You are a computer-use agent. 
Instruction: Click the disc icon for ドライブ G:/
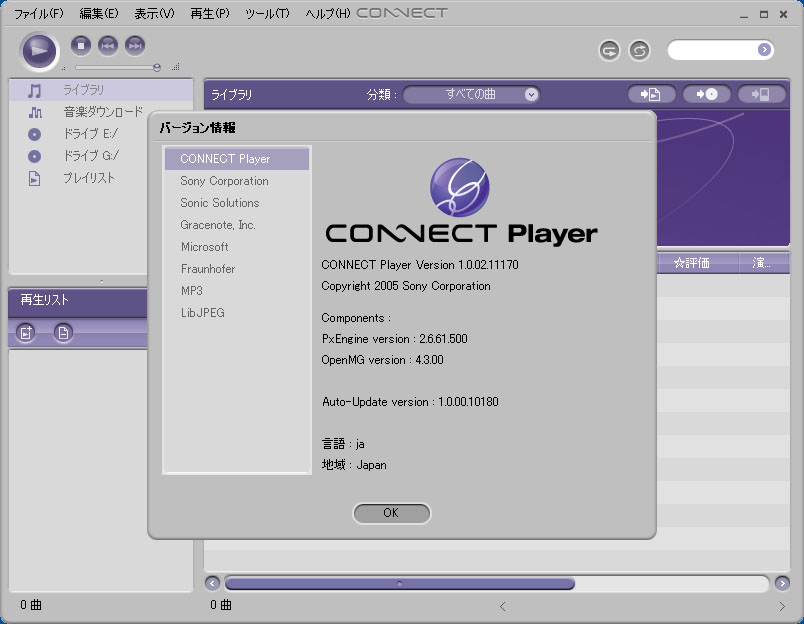click(x=34, y=156)
